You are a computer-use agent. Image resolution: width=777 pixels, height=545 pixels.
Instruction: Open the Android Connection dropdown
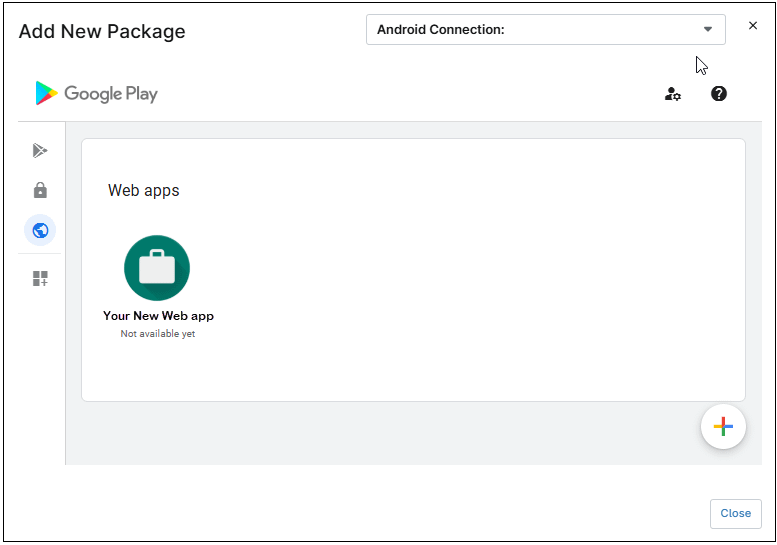pyautogui.click(x=546, y=30)
